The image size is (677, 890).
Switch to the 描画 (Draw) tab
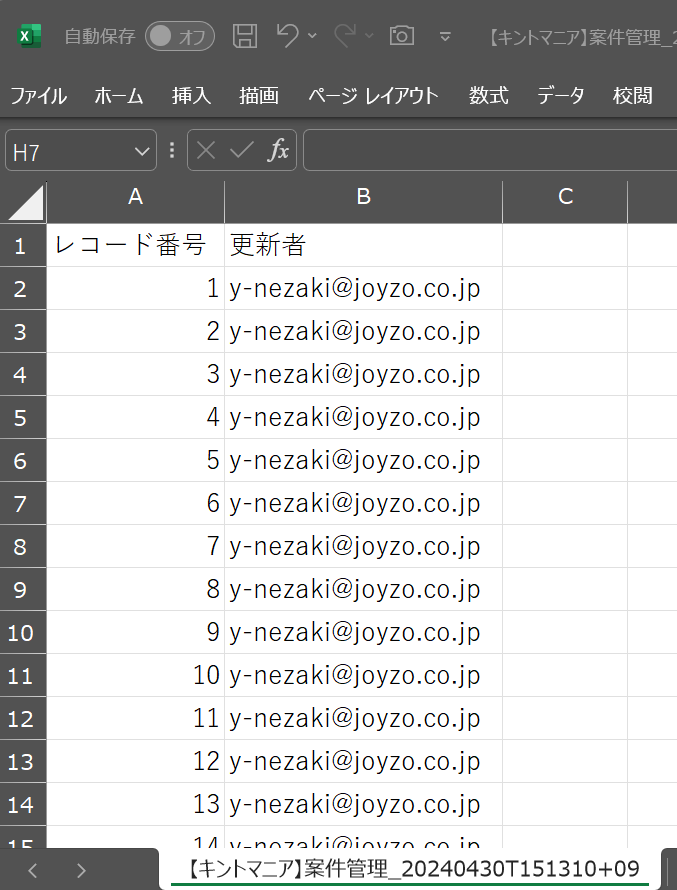coord(259,96)
